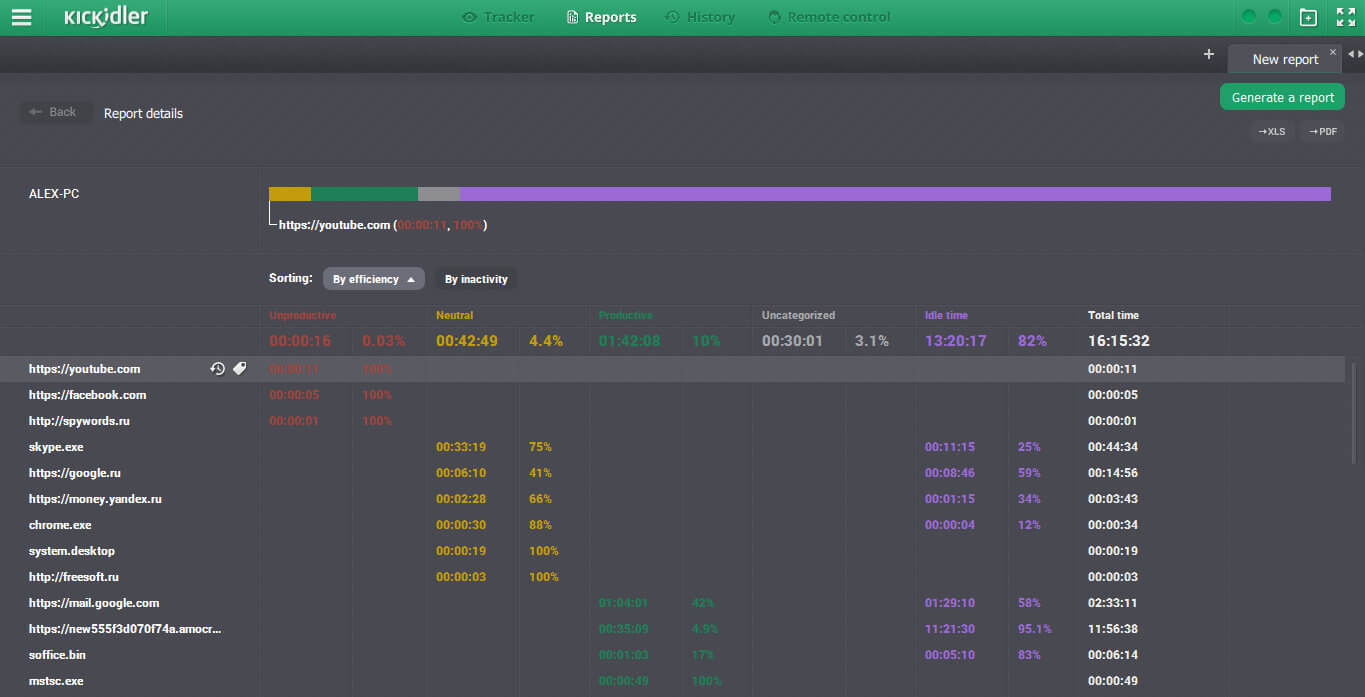Open the hamburger main menu
1365x697 pixels.
21,17
